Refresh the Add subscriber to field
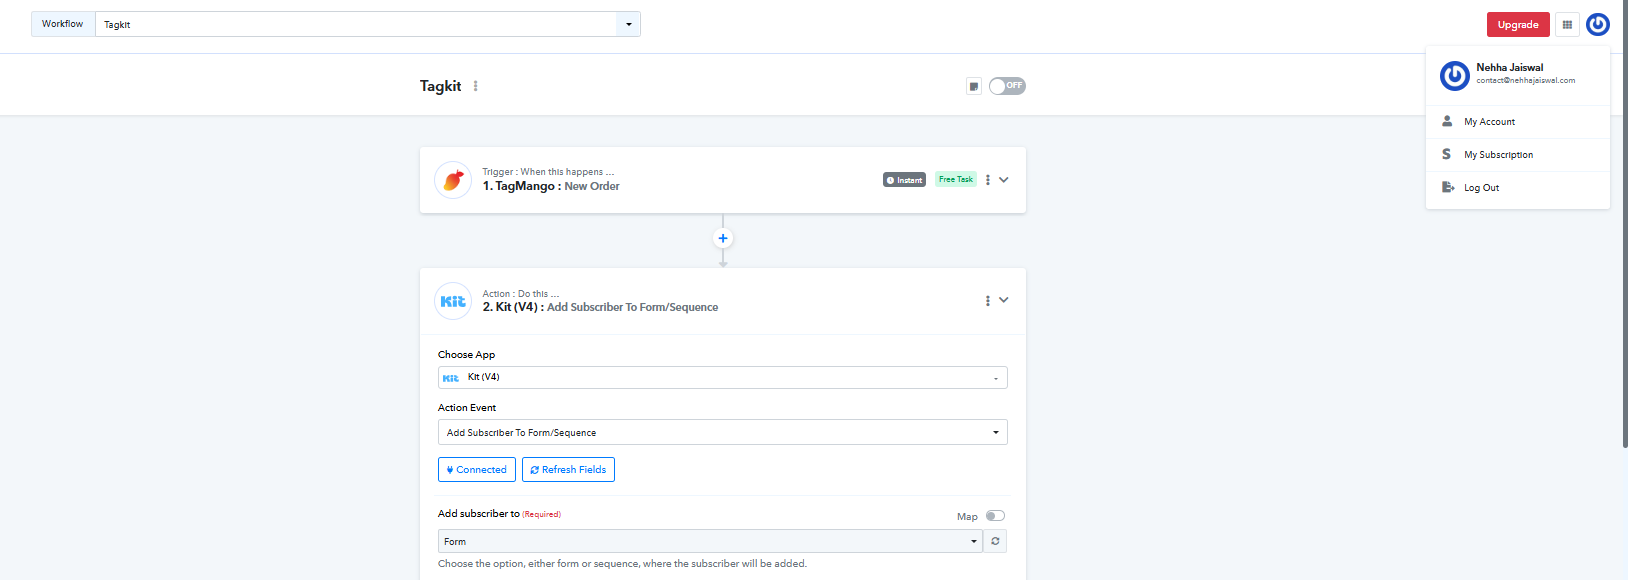Screen dimensions: 1628x580 (x=995, y=541)
